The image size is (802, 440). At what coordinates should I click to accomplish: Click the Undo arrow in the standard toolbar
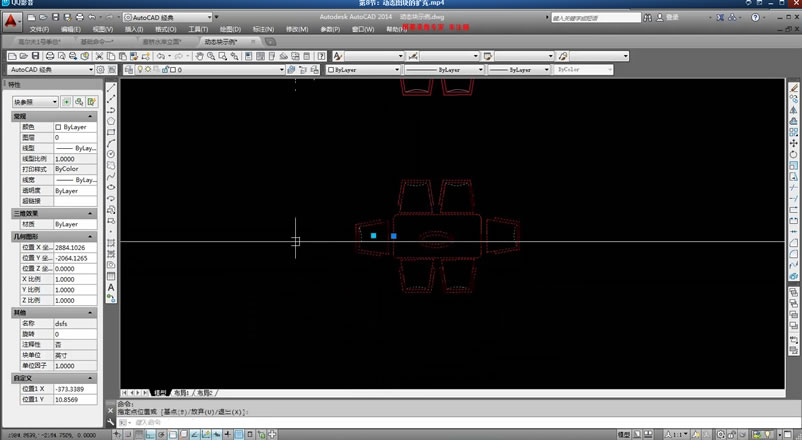(161, 56)
